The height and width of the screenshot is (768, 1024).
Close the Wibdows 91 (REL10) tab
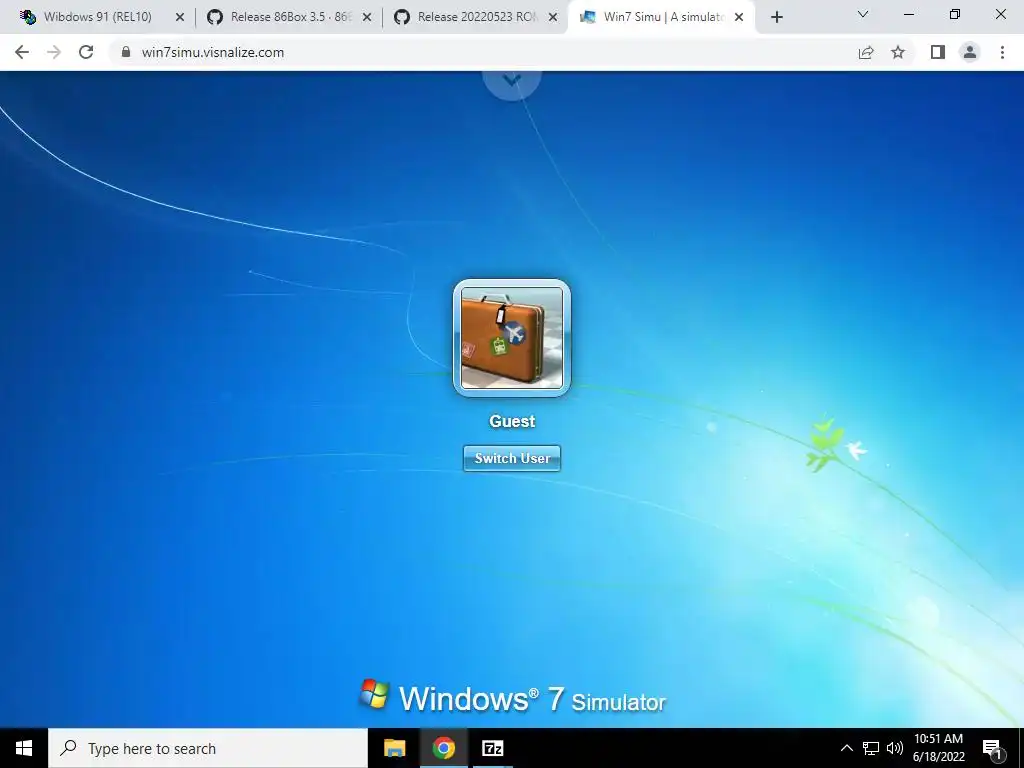click(180, 17)
